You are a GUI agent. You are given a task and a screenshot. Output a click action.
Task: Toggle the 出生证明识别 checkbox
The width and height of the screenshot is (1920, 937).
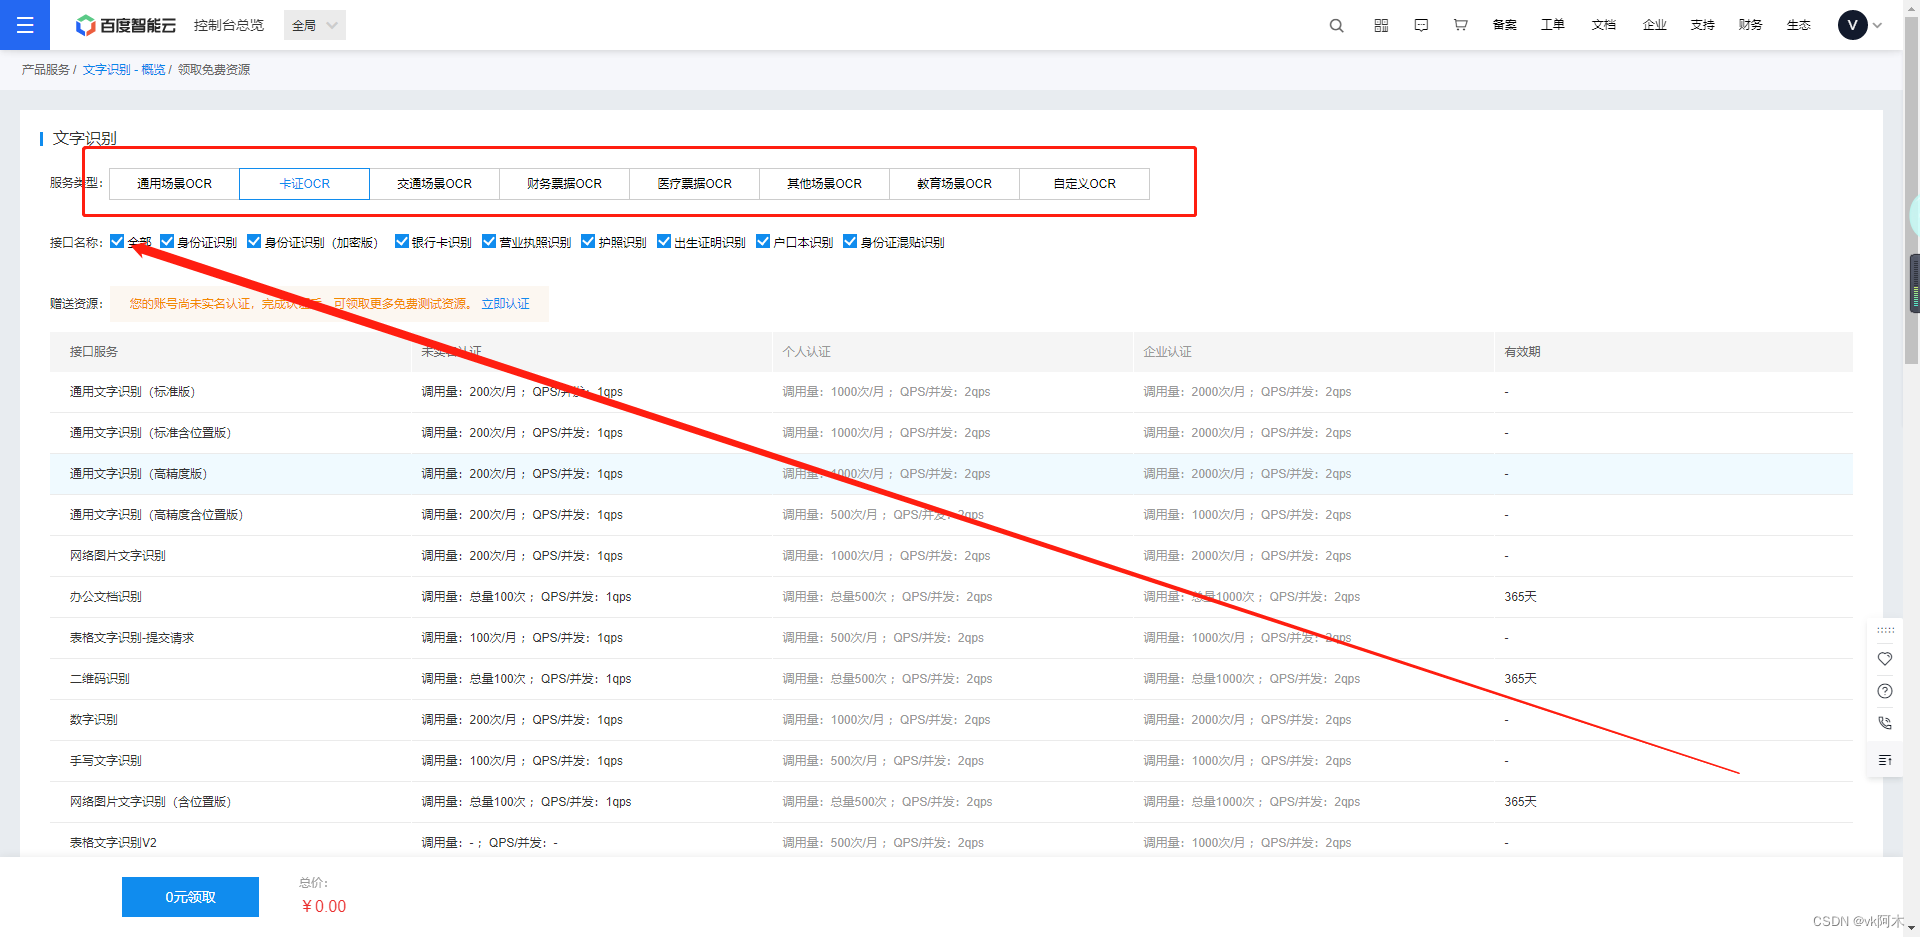tap(664, 241)
